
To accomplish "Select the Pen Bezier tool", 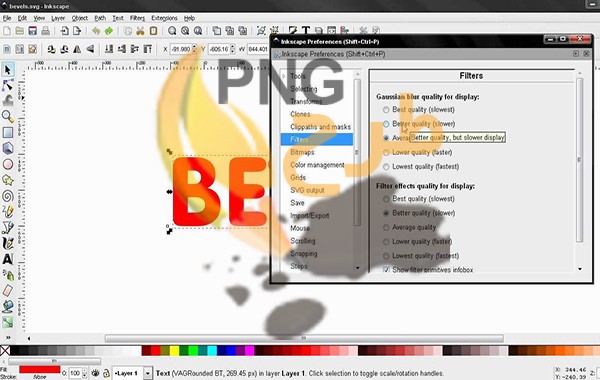I will coord(8,227).
